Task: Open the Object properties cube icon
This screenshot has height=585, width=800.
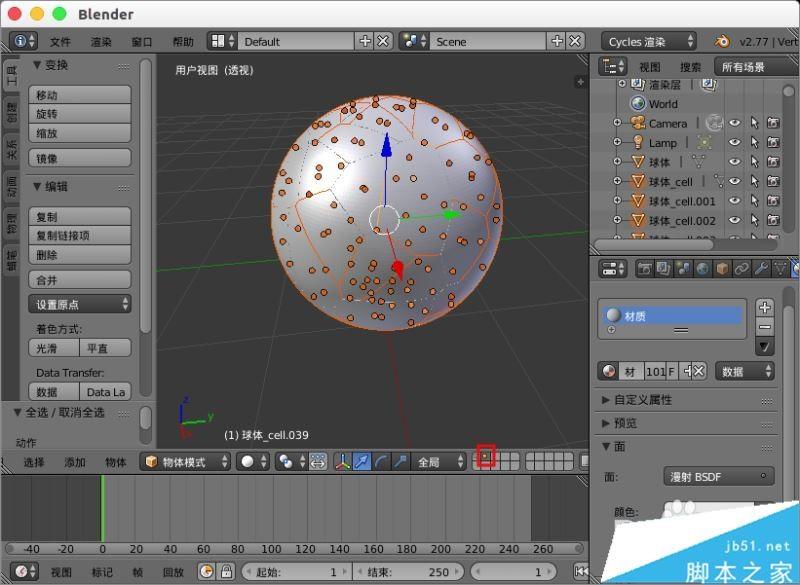Action: tap(721, 270)
